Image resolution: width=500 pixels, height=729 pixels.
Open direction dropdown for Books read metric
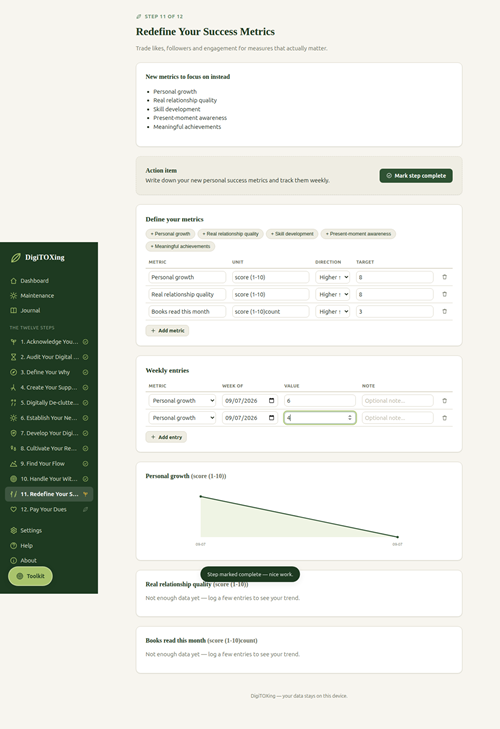click(333, 311)
